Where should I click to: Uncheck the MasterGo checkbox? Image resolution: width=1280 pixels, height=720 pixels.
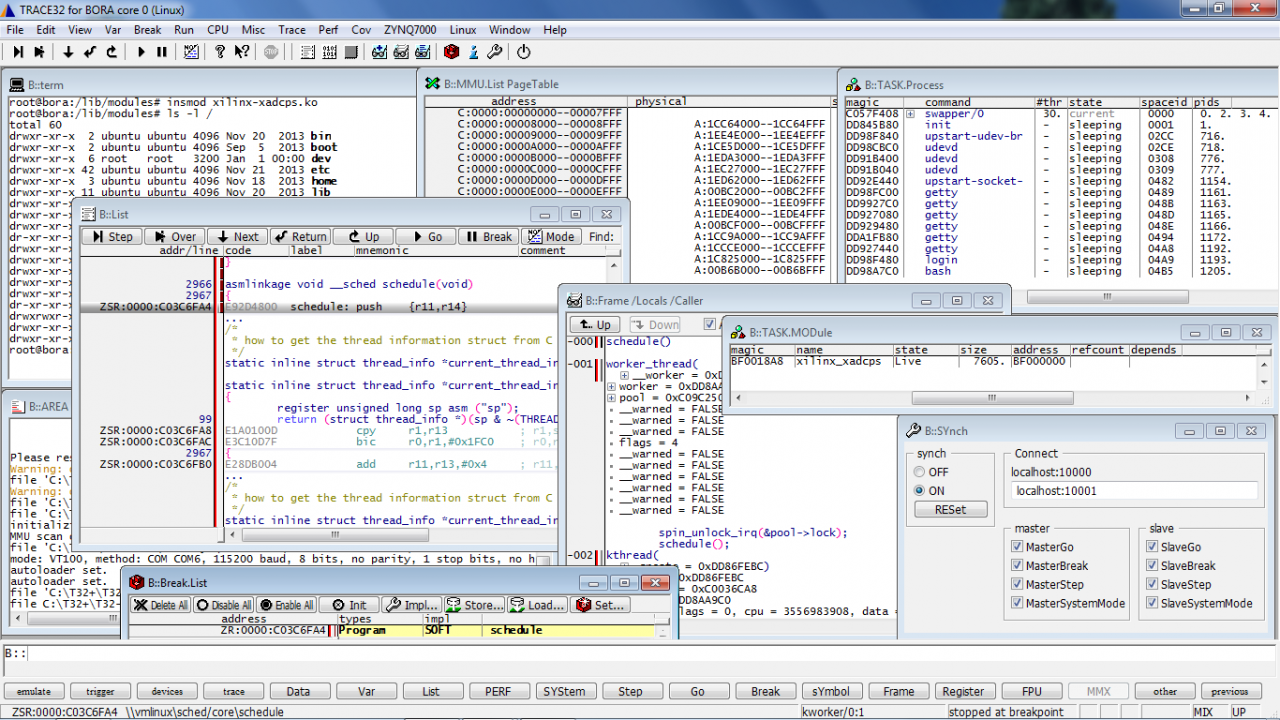[1017, 547]
